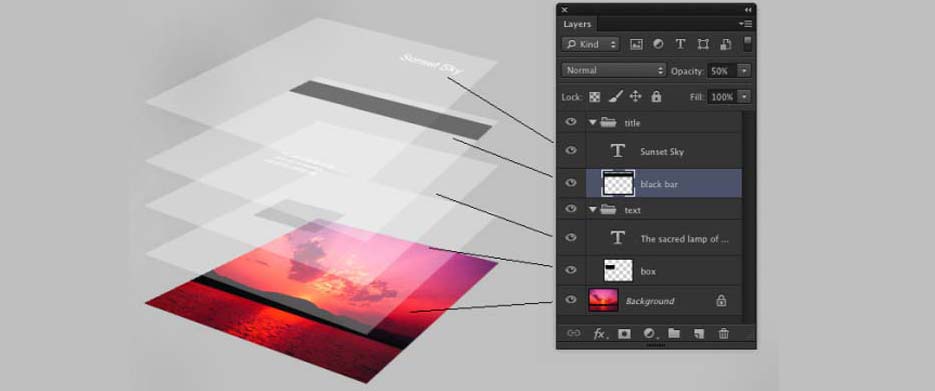Collapse the title group triangle
The width and height of the screenshot is (935, 391).
coord(593,123)
